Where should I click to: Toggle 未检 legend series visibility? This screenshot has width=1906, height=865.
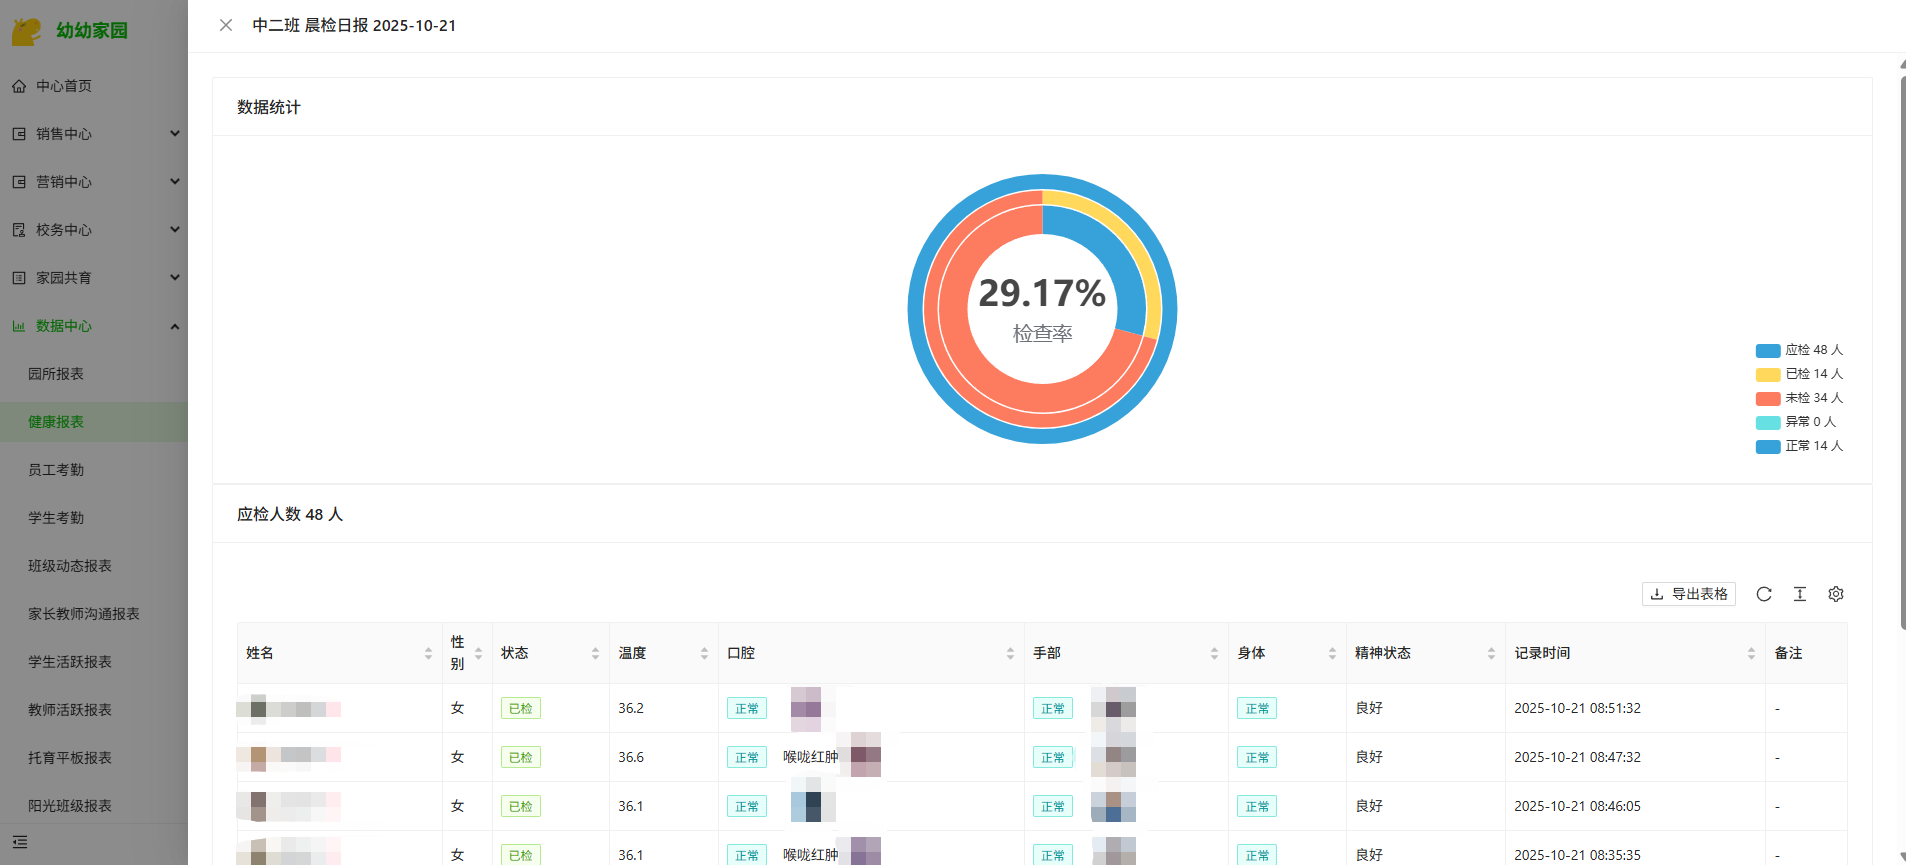click(x=1799, y=398)
